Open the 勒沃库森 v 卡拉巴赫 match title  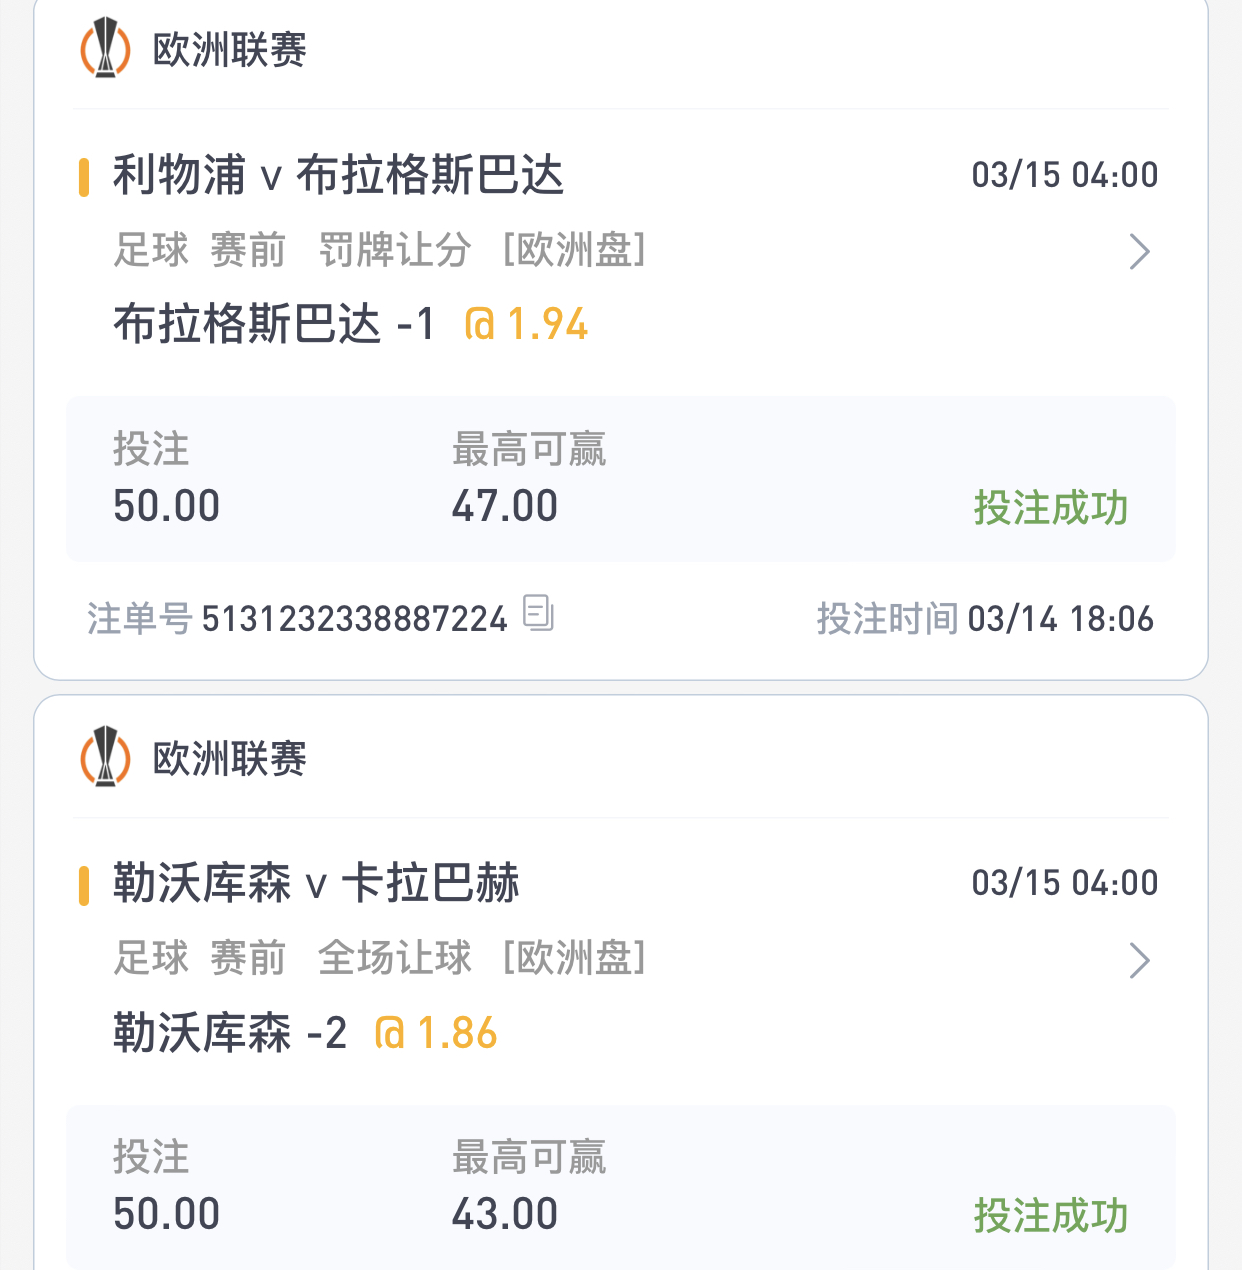click(316, 883)
